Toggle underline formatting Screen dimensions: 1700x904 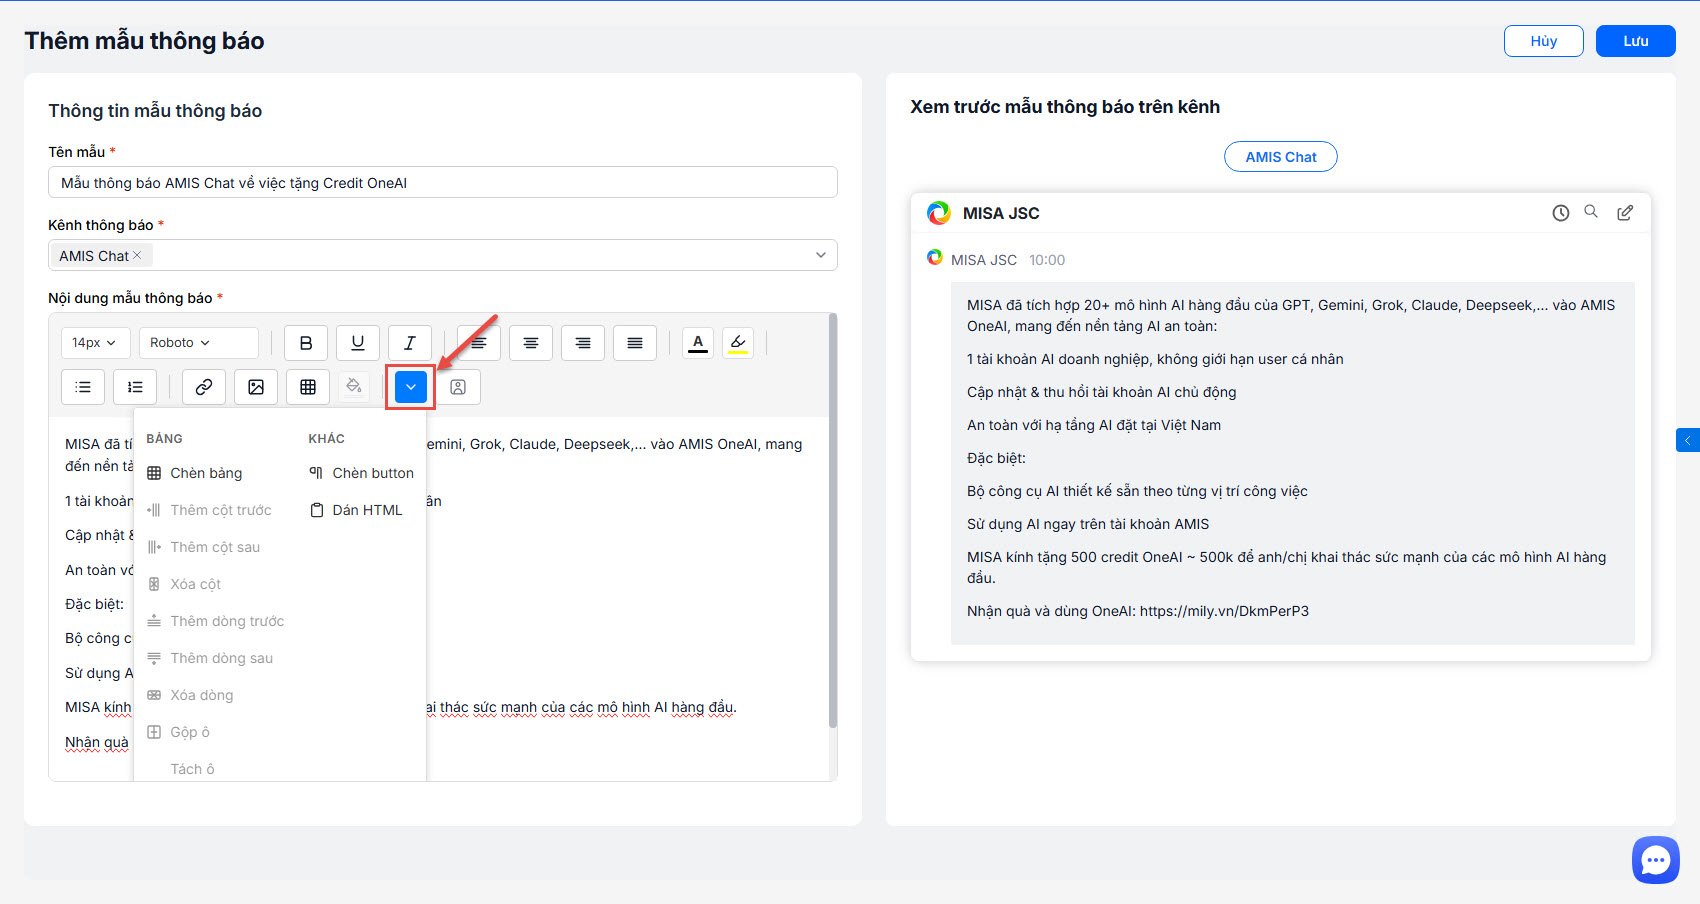(358, 343)
